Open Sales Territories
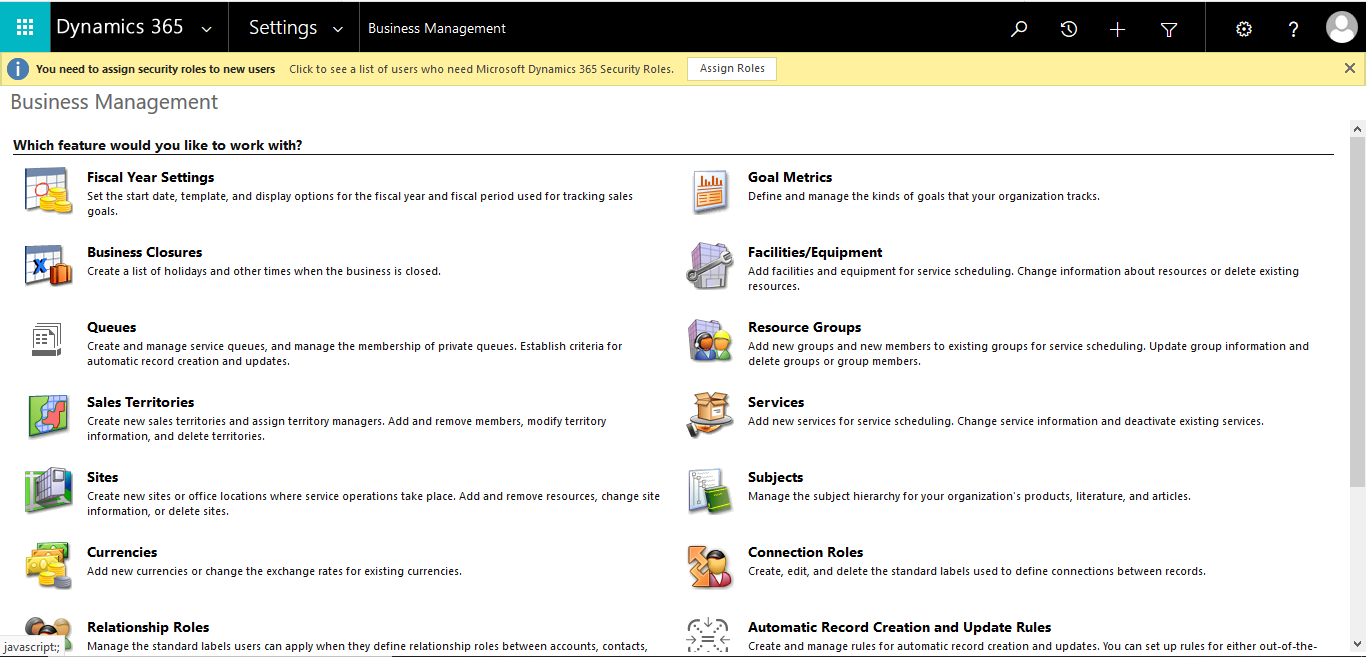The height and width of the screenshot is (657, 1366). (x=140, y=402)
